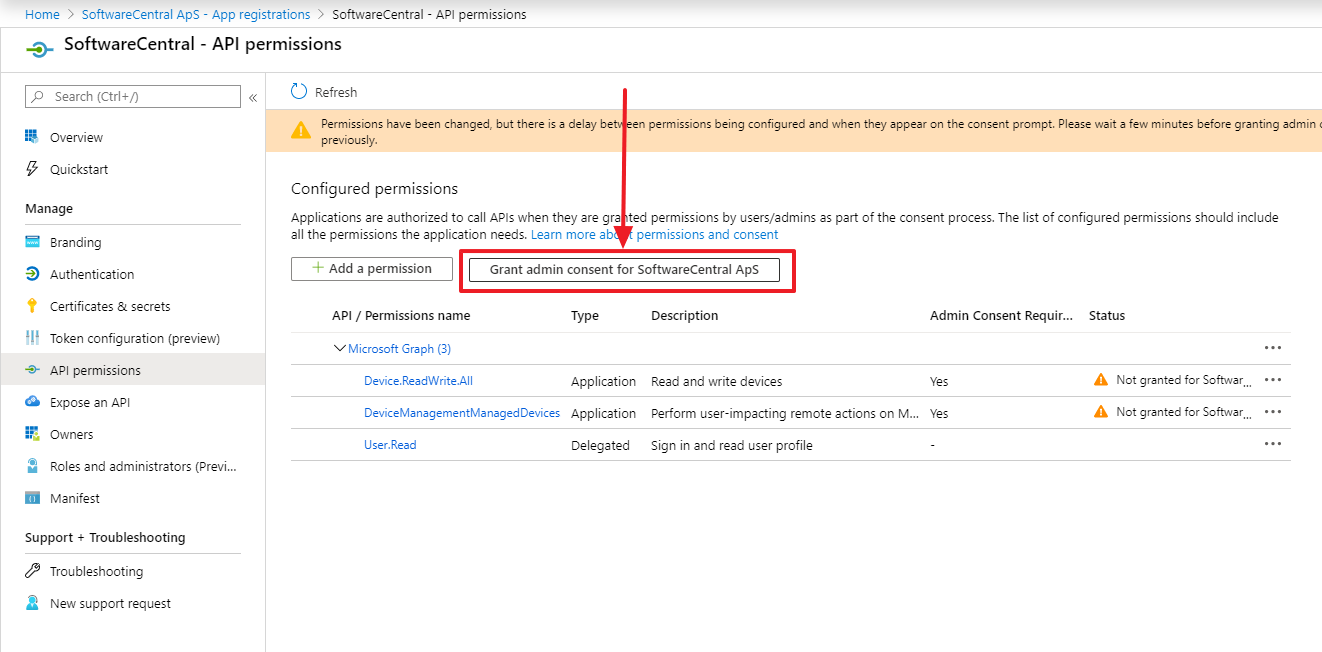Image resolution: width=1322 pixels, height=652 pixels.
Task: Select Owners in the Manage menu
Action: pyautogui.click(x=71, y=435)
